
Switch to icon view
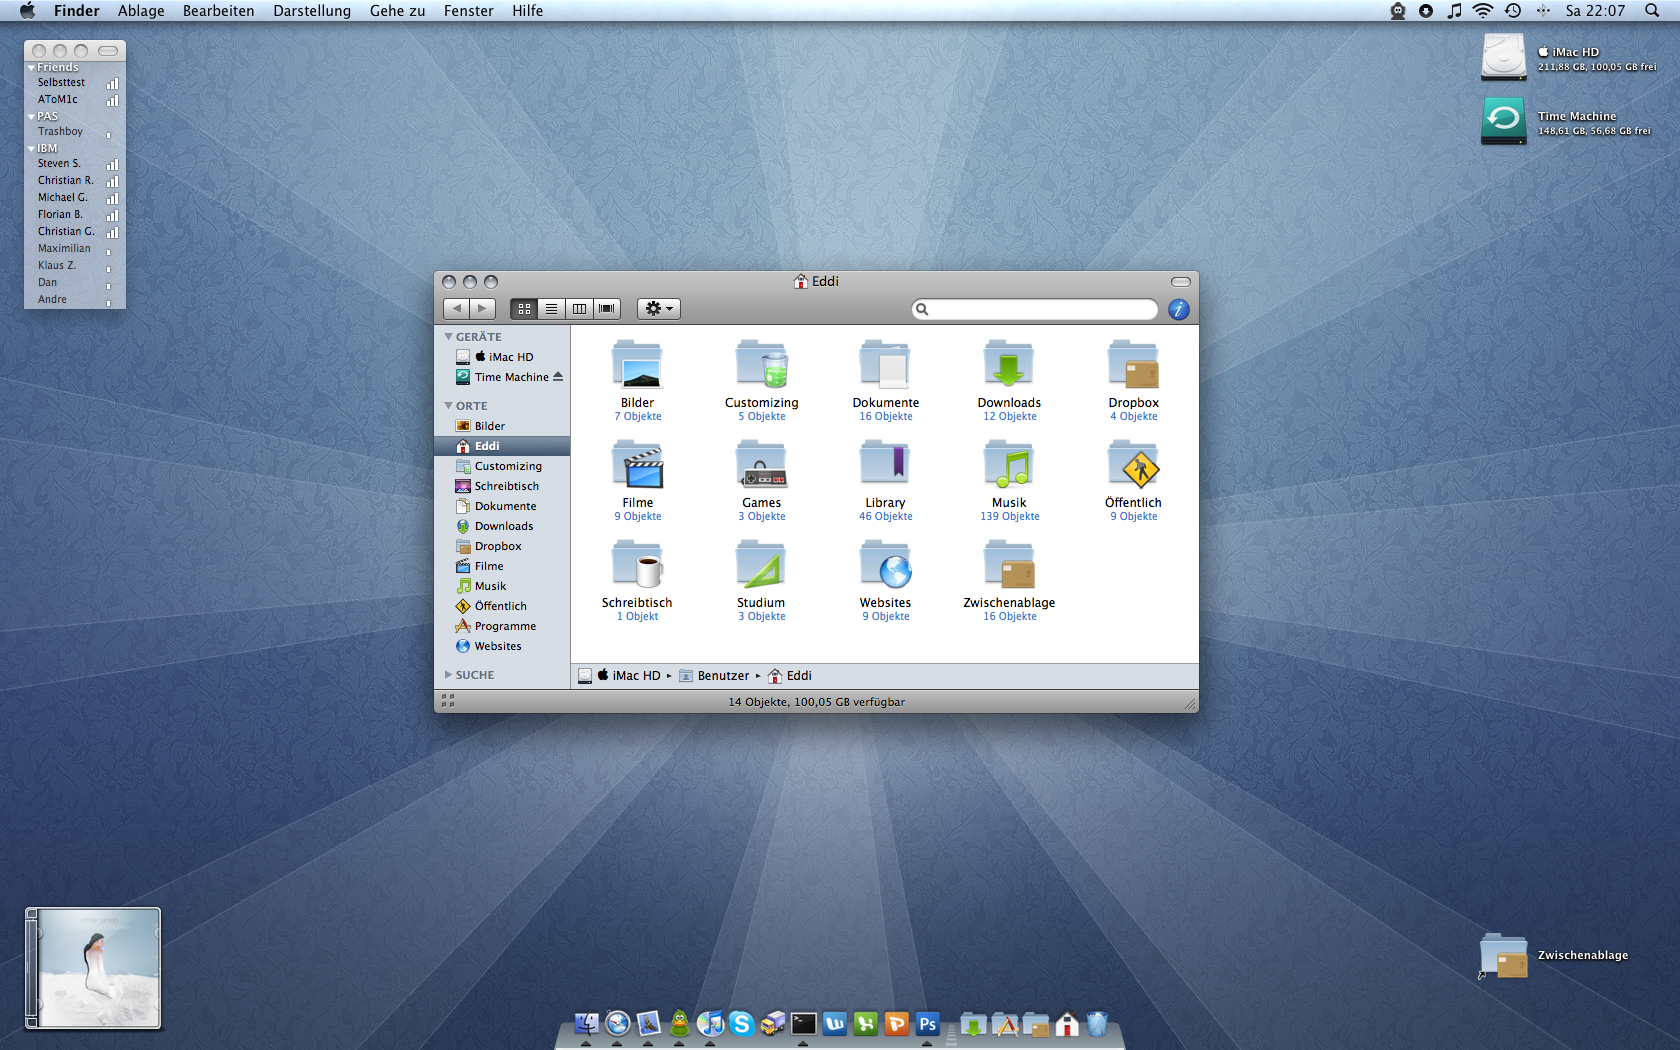click(524, 309)
